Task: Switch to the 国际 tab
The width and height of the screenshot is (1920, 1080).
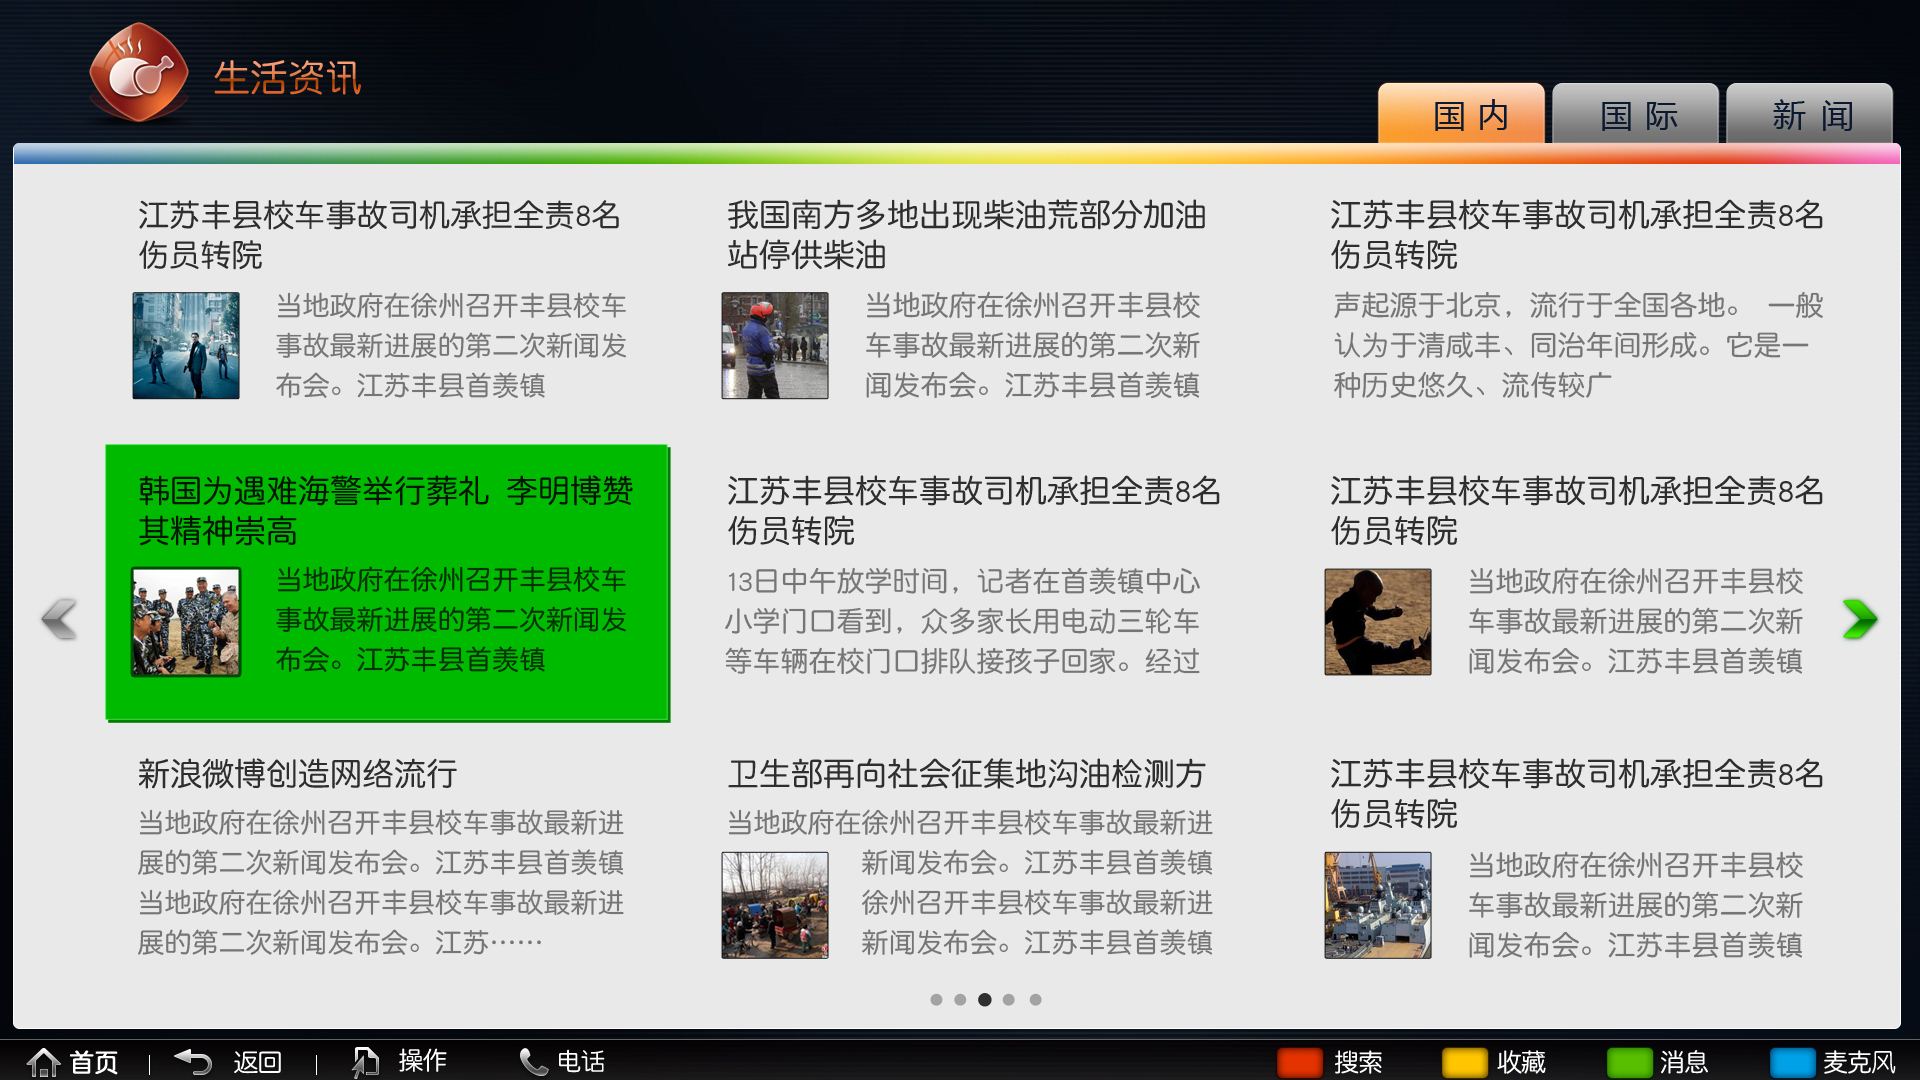Action: pos(1635,114)
